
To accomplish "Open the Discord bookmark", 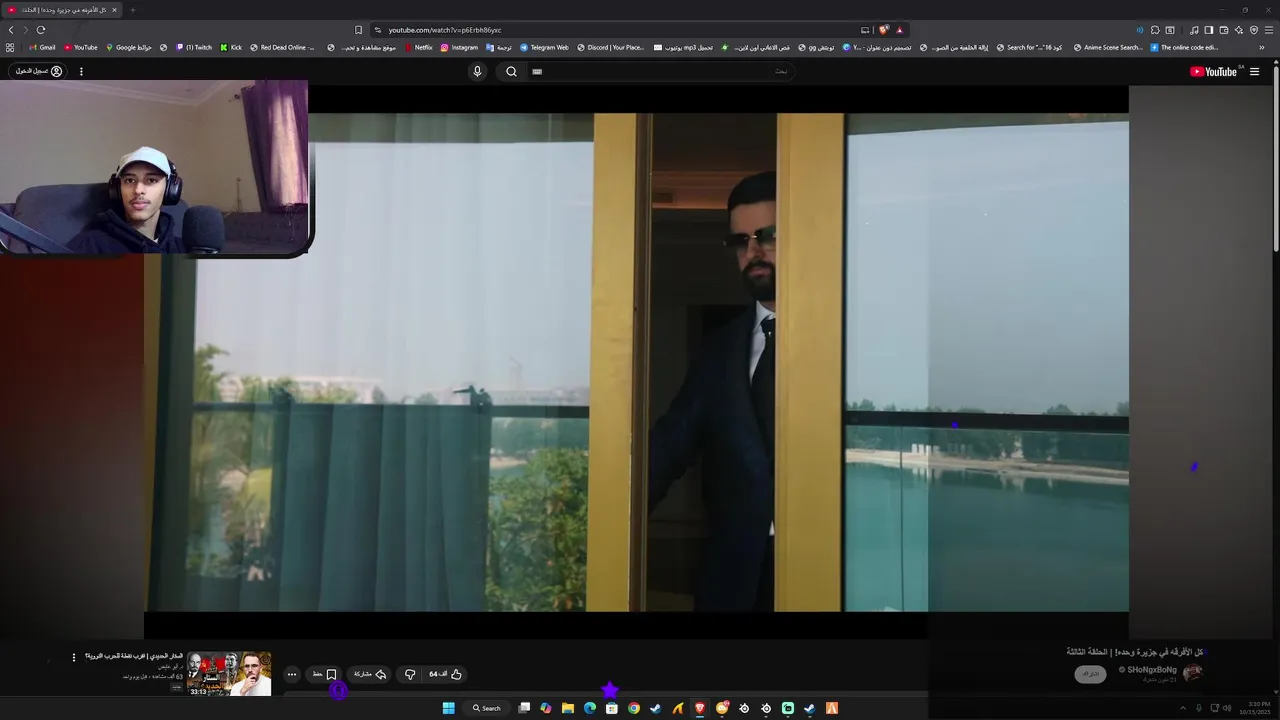I will pos(611,47).
